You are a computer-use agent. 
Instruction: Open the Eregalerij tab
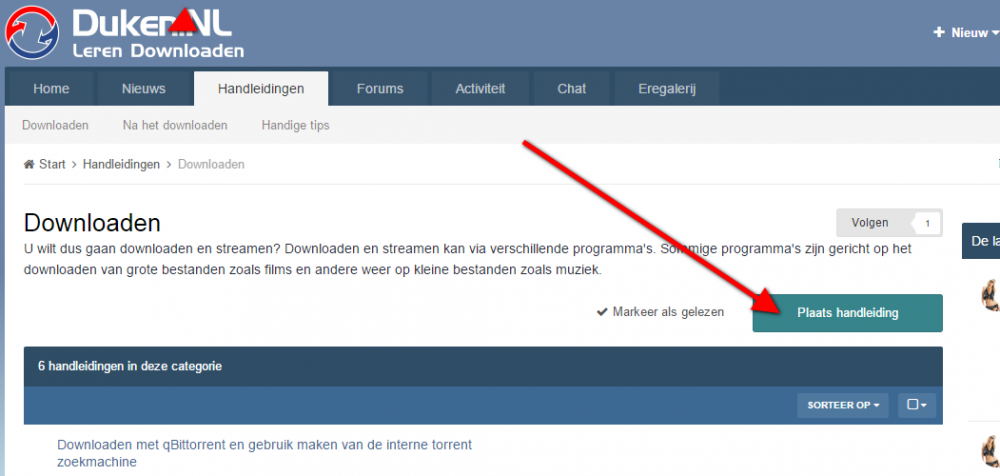[x=666, y=89]
